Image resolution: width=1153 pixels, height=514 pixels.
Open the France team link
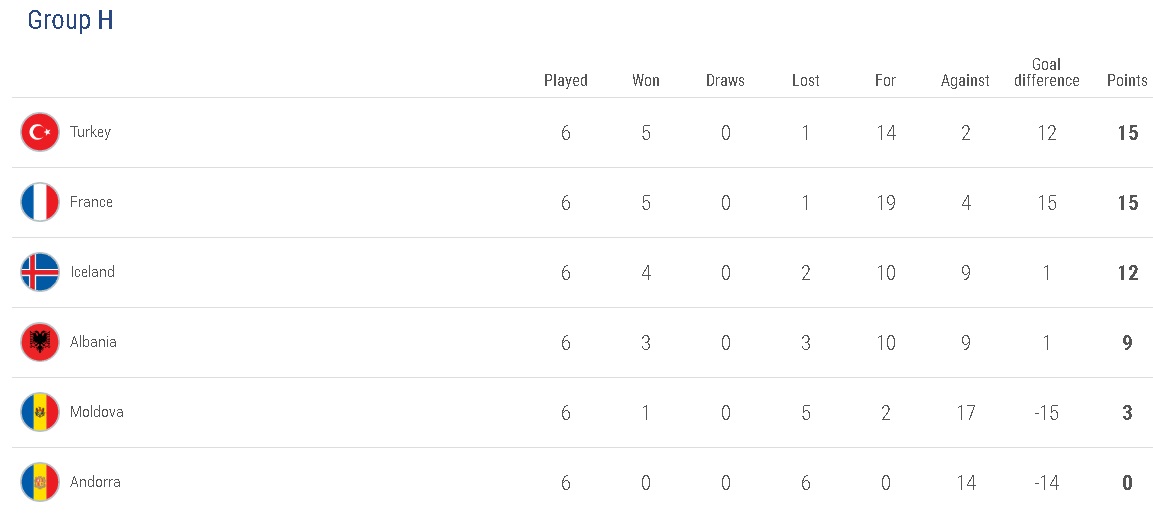coord(91,202)
